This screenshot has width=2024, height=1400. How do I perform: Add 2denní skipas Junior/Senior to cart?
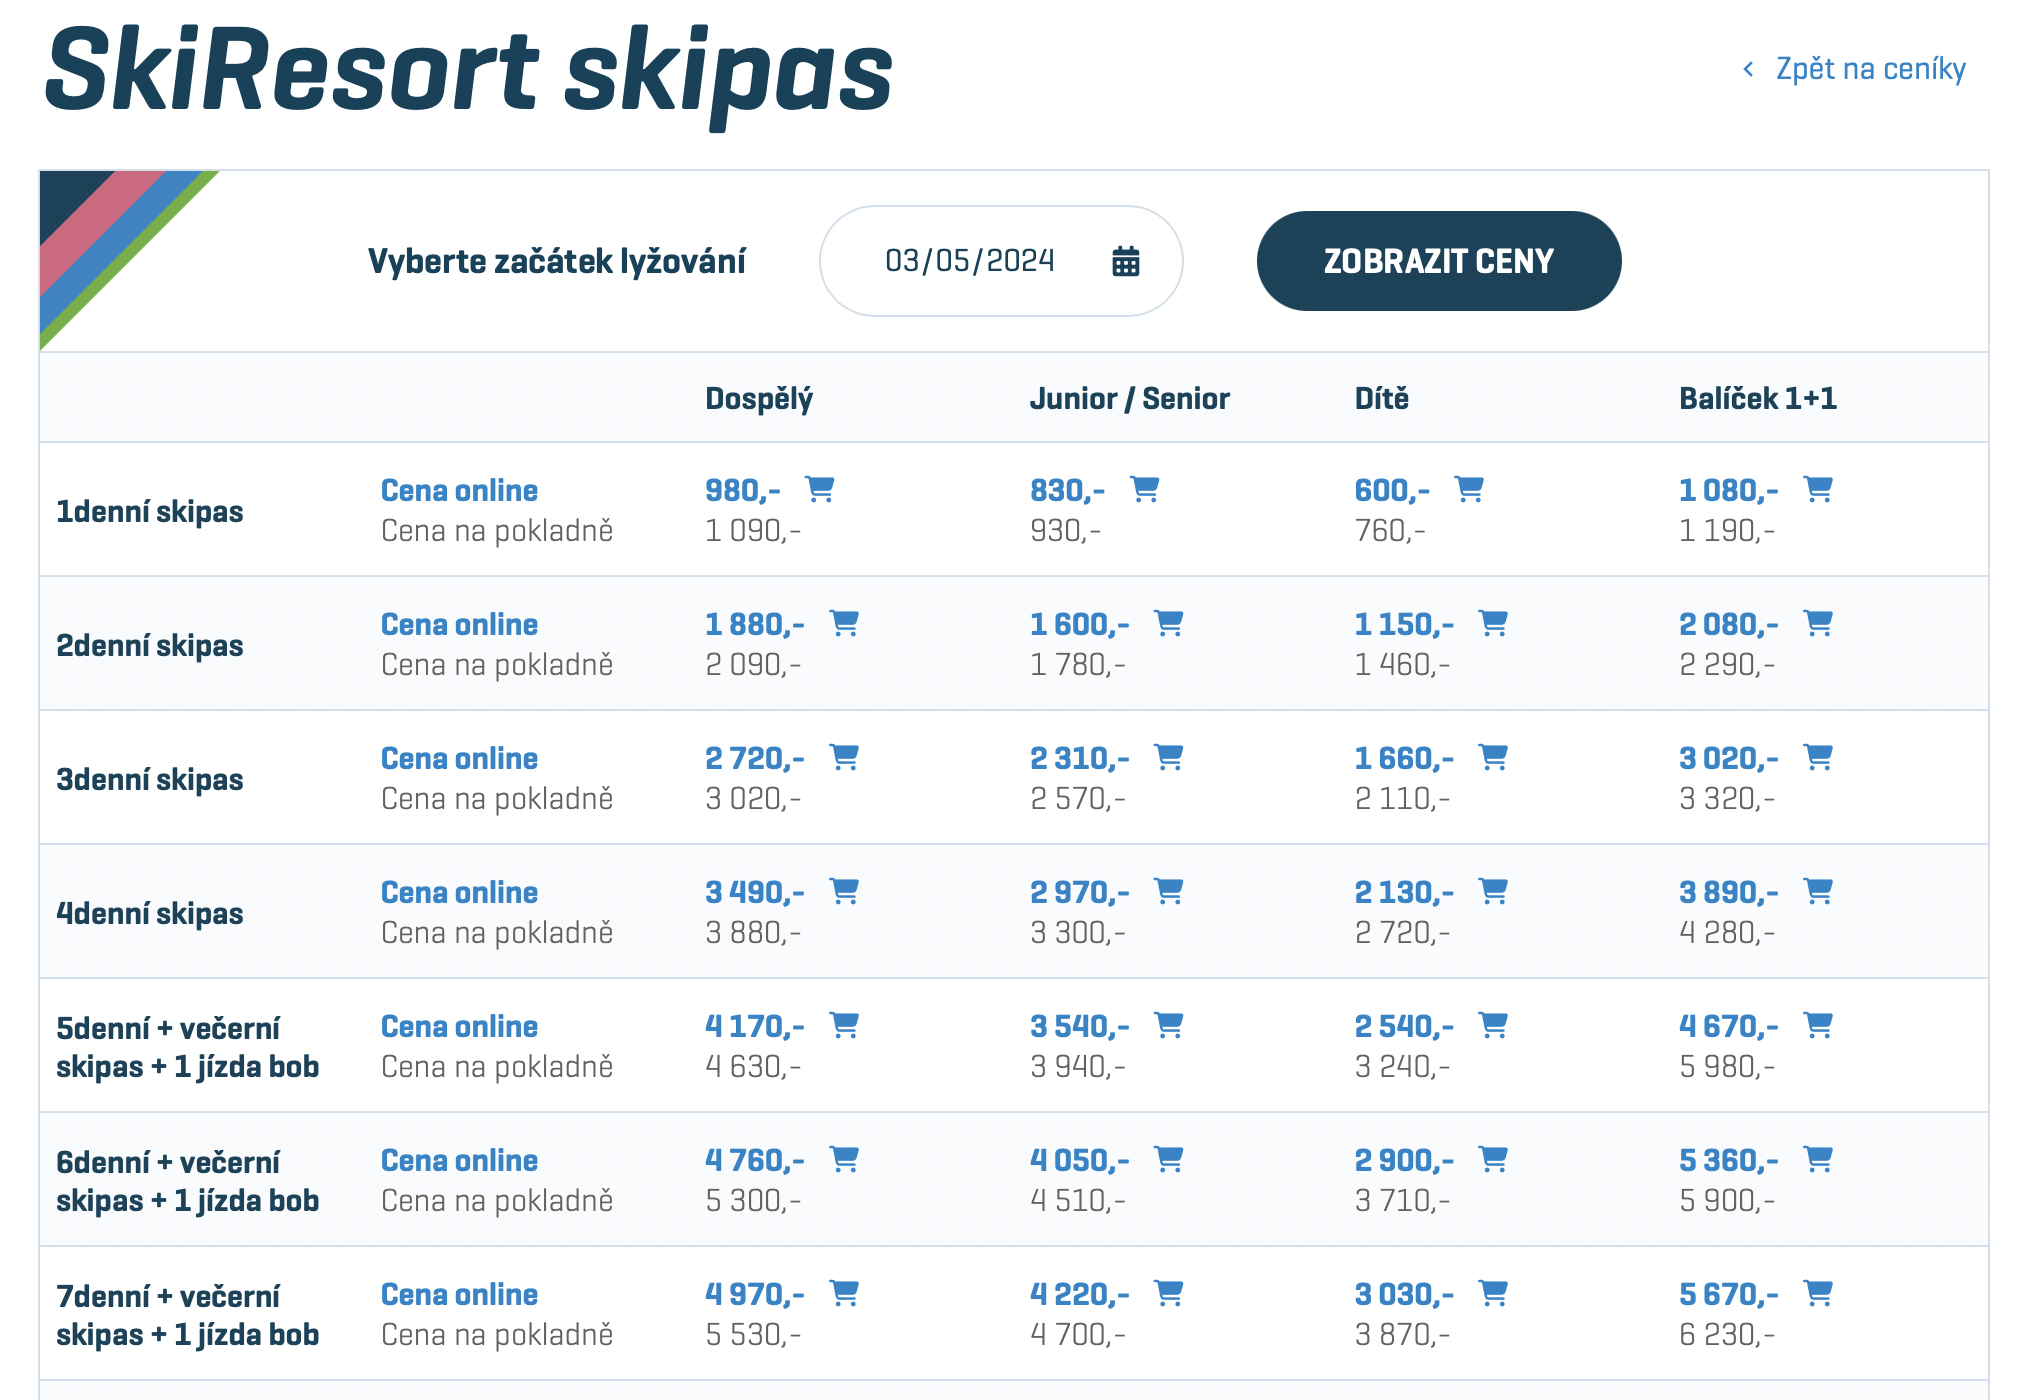coord(1169,623)
